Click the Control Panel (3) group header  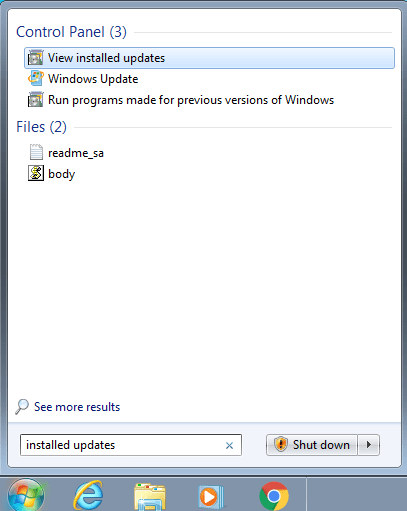click(71, 32)
